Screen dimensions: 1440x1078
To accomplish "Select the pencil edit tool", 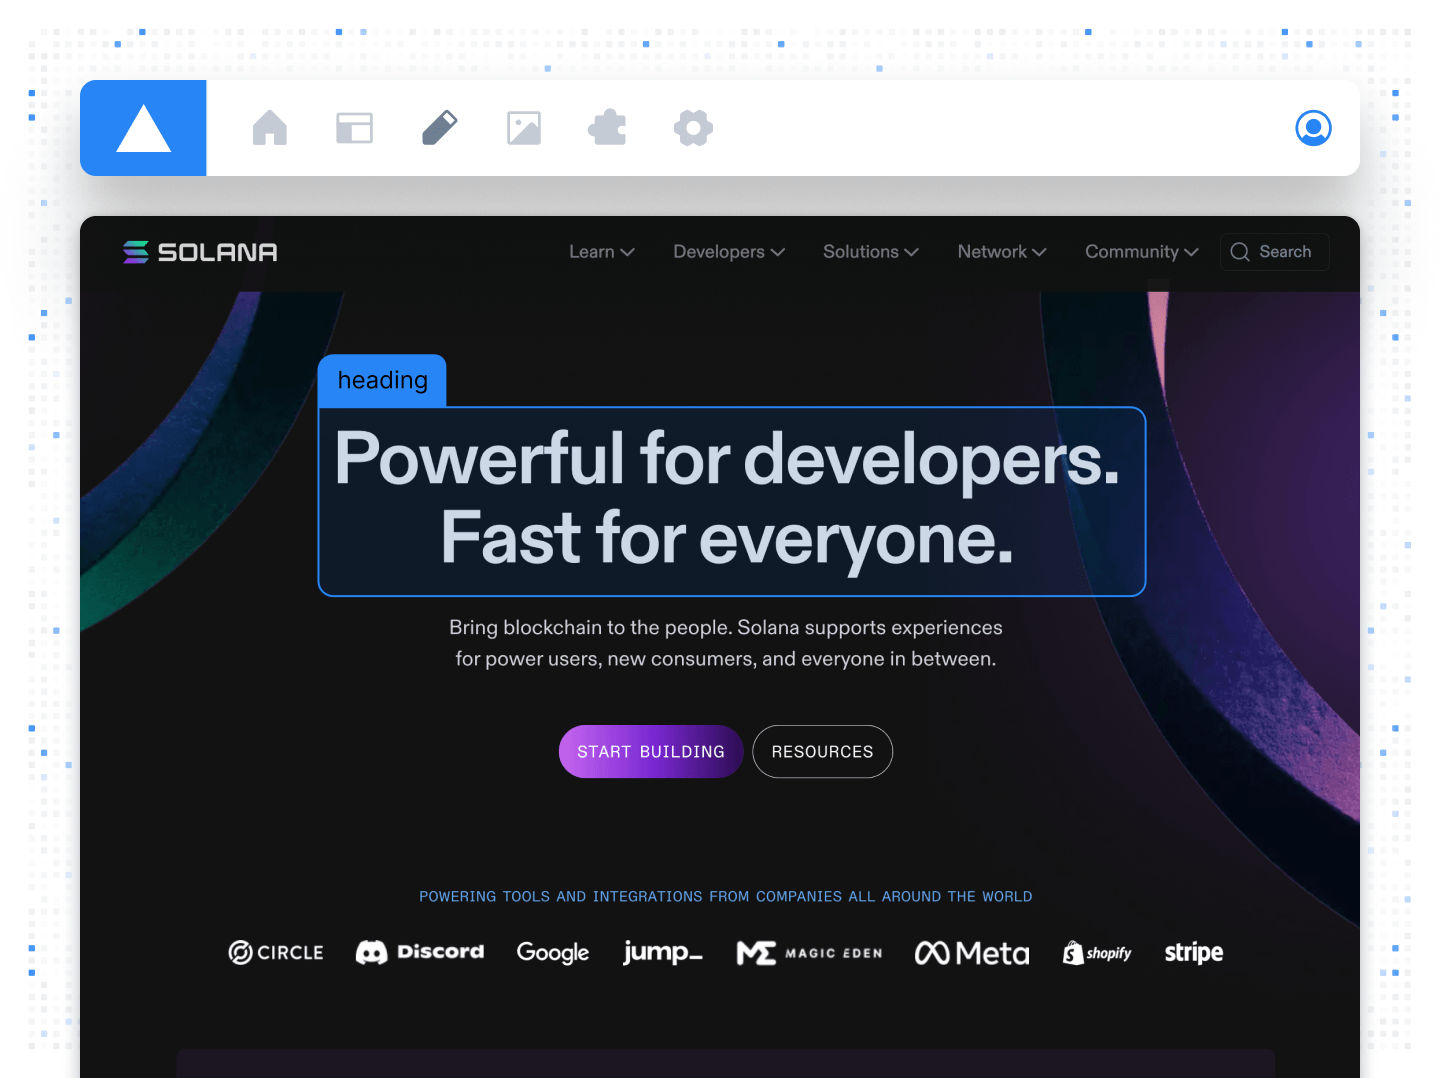I will tap(439, 128).
